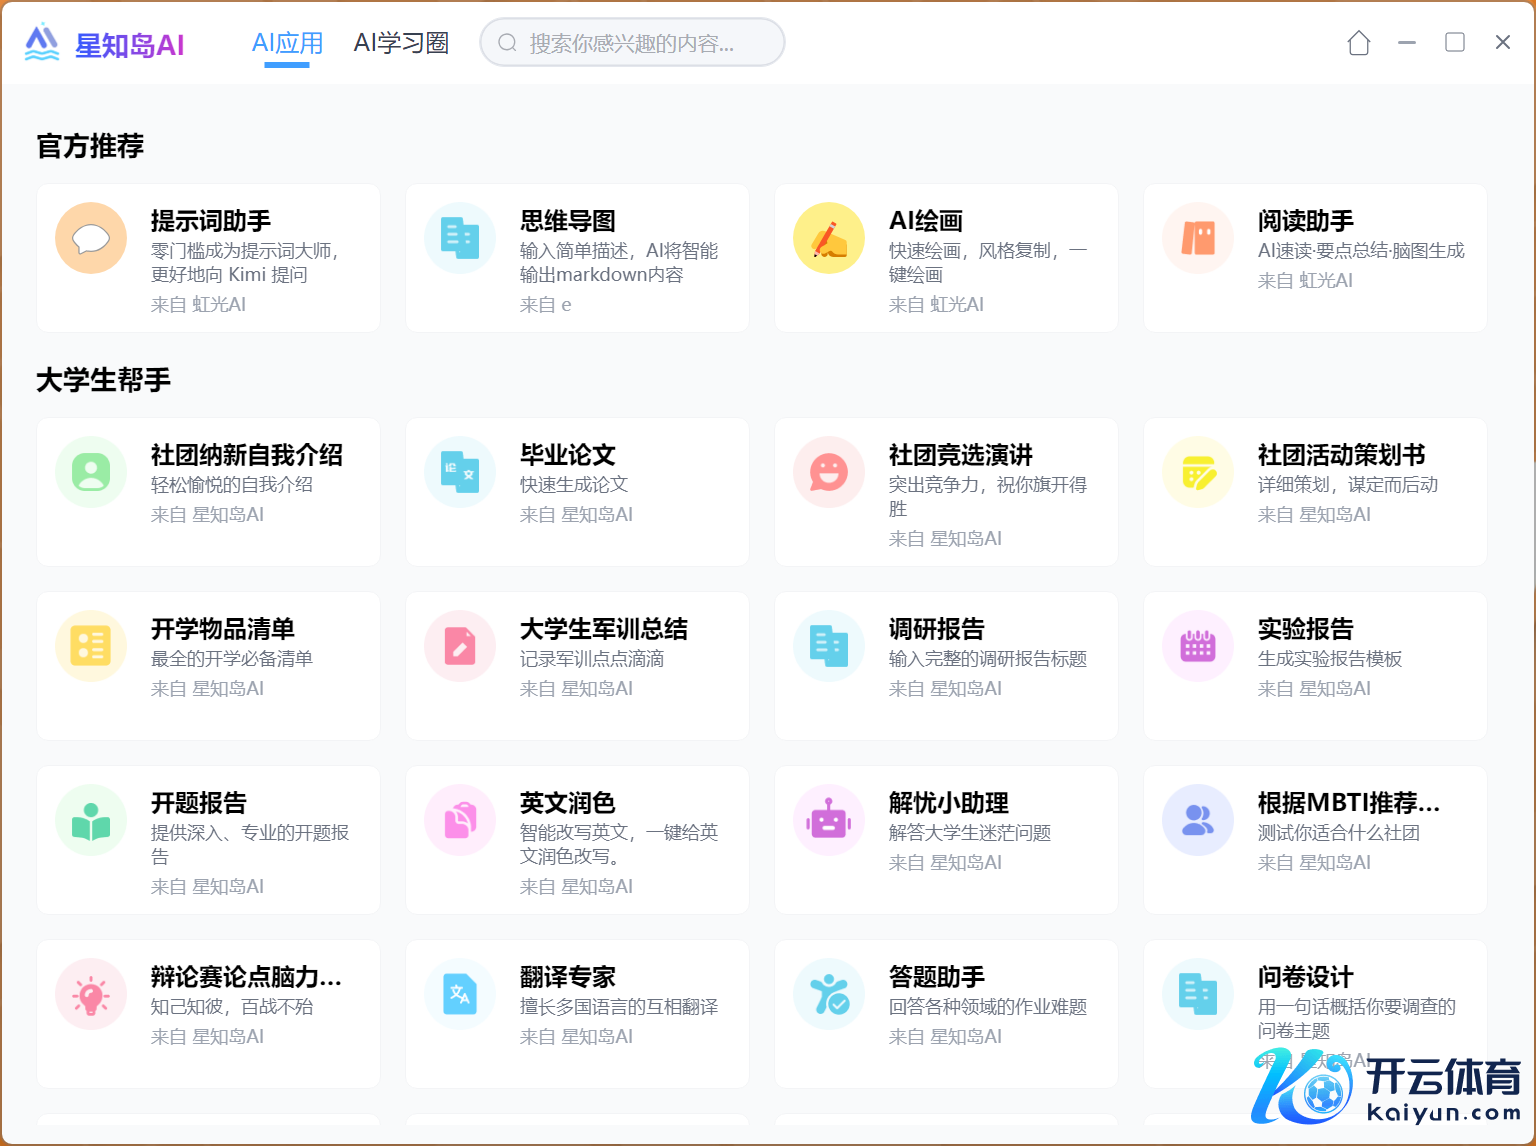Screen dimensions: 1536x1146
Task: Select the 开题报告 app card
Action: click(x=208, y=840)
